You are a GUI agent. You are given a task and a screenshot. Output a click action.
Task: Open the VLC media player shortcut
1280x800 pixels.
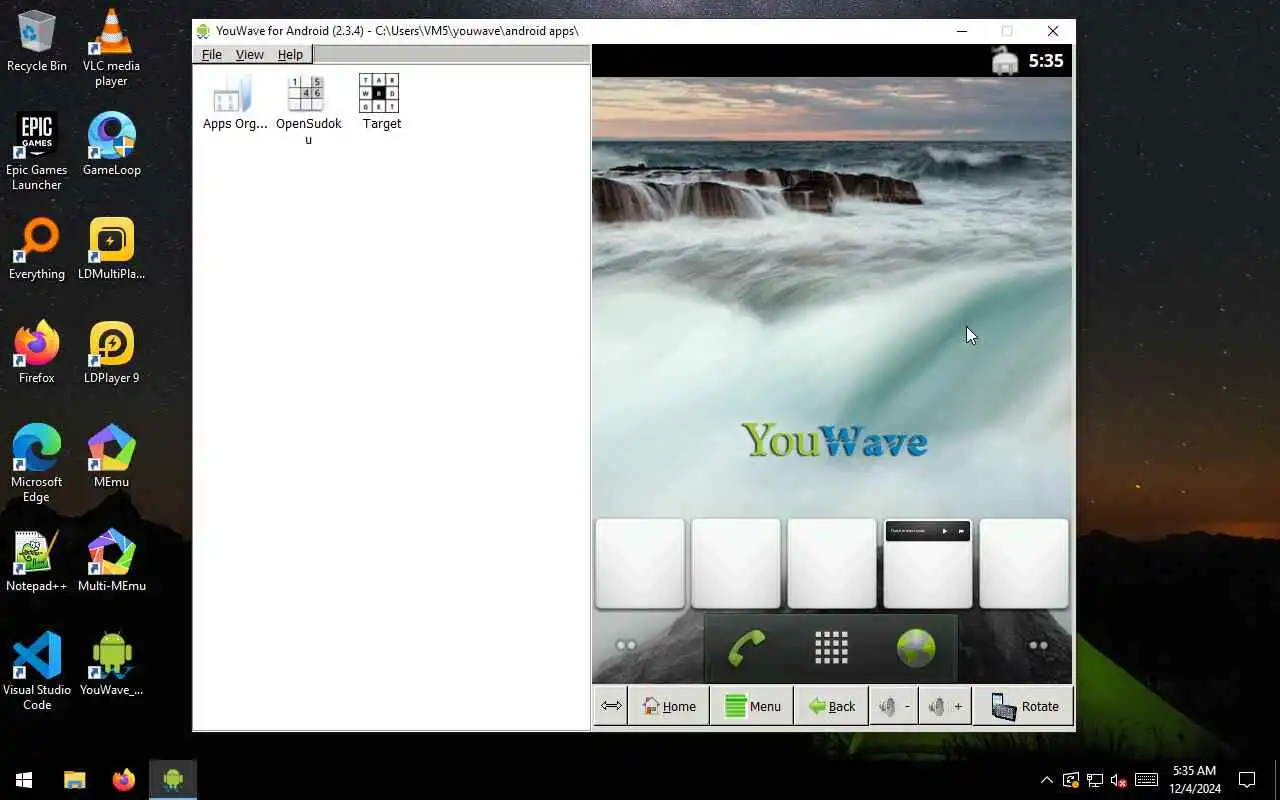(x=111, y=48)
